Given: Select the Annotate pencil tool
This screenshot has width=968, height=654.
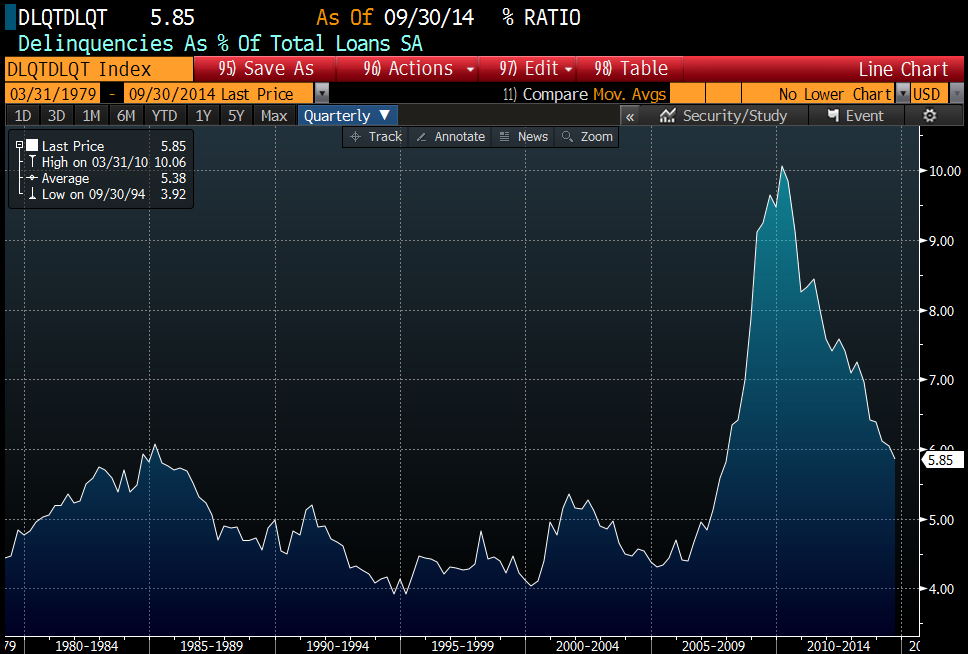Looking at the screenshot, I should pyautogui.click(x=450, y=137).
